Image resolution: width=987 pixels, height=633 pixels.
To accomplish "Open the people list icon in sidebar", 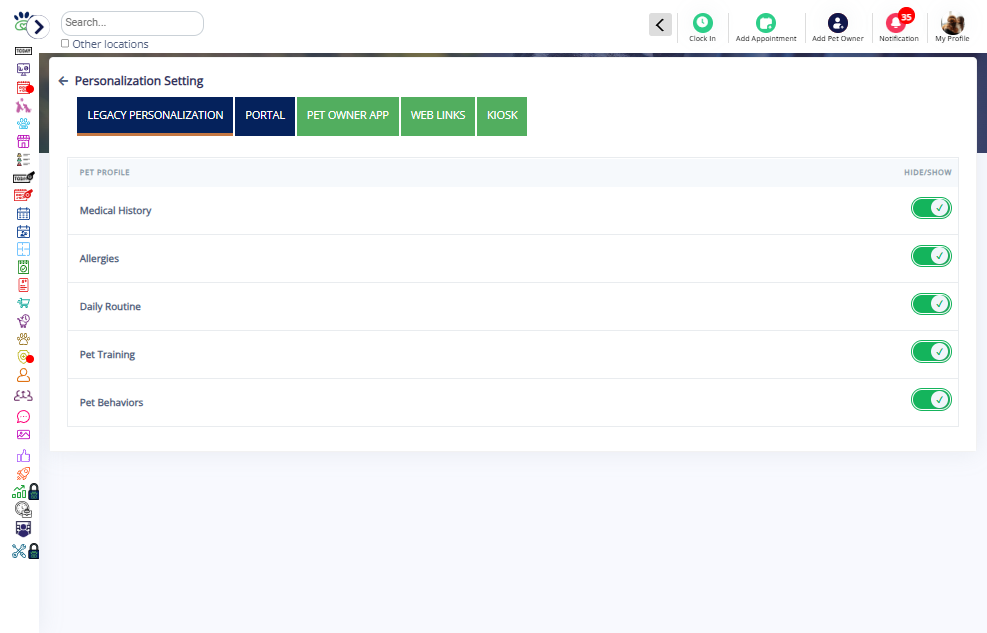I will tap(23, 160).
